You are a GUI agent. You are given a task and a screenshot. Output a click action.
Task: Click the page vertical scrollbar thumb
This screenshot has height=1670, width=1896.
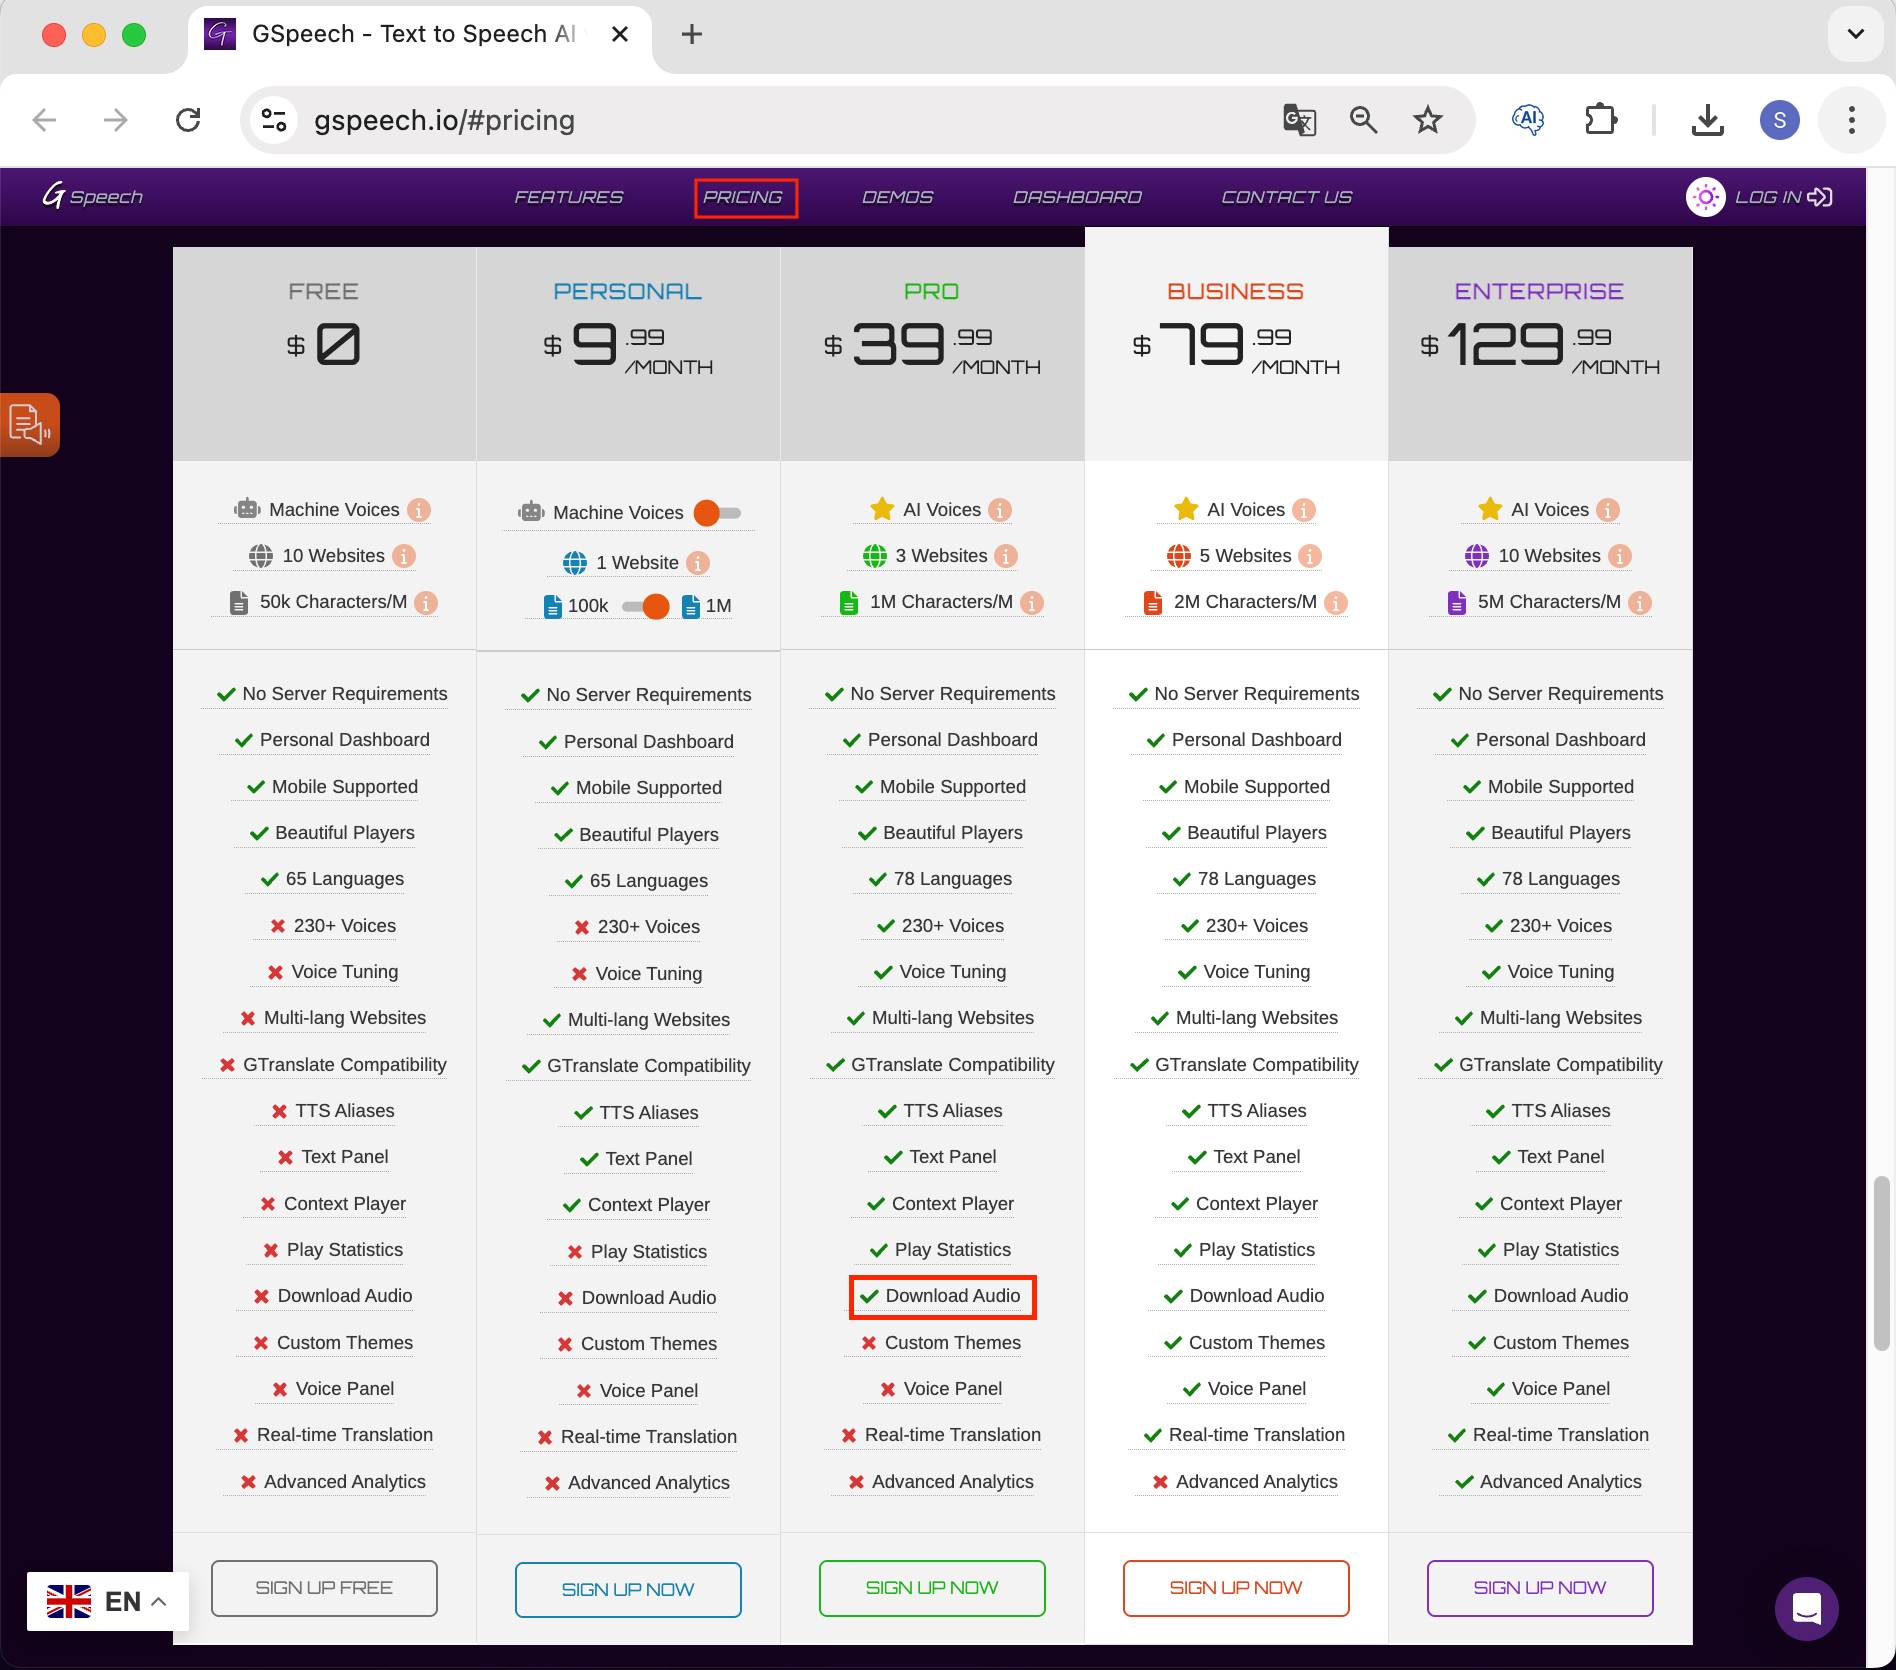pos(1881,1264)
